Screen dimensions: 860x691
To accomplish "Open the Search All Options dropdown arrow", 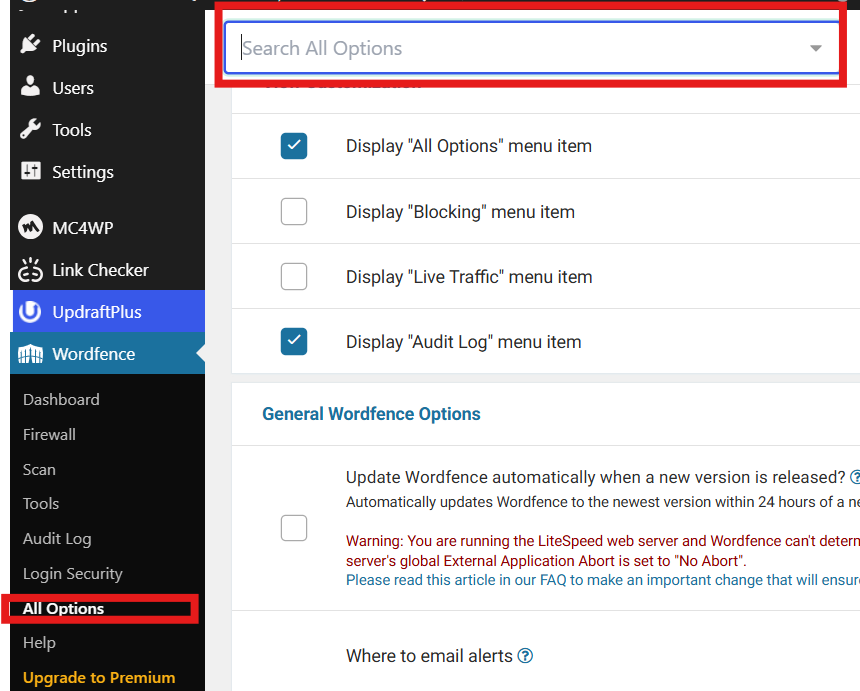I will pos(816,48).
